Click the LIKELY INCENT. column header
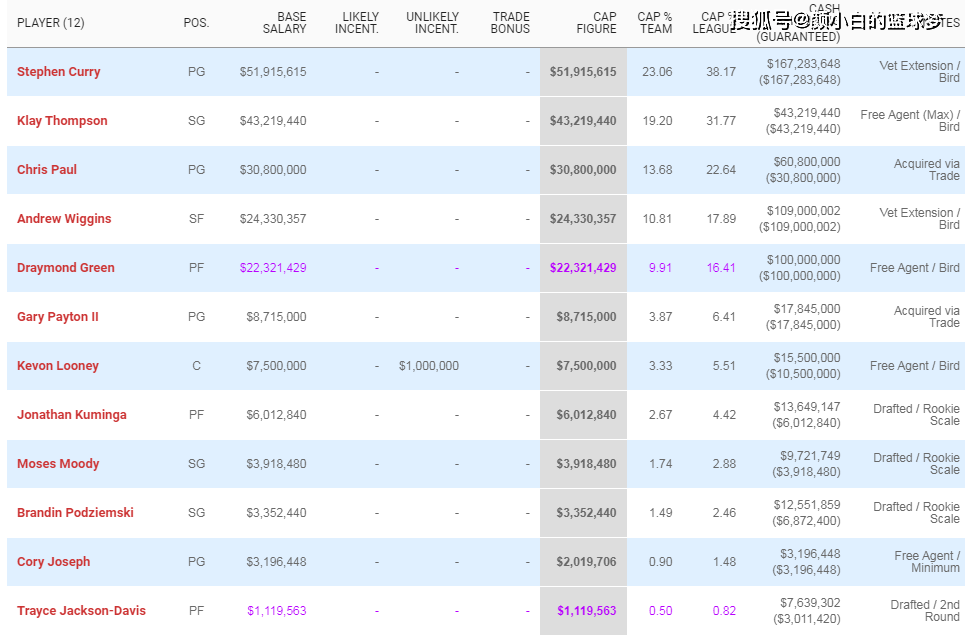965x642 pixels. (357, 23)
